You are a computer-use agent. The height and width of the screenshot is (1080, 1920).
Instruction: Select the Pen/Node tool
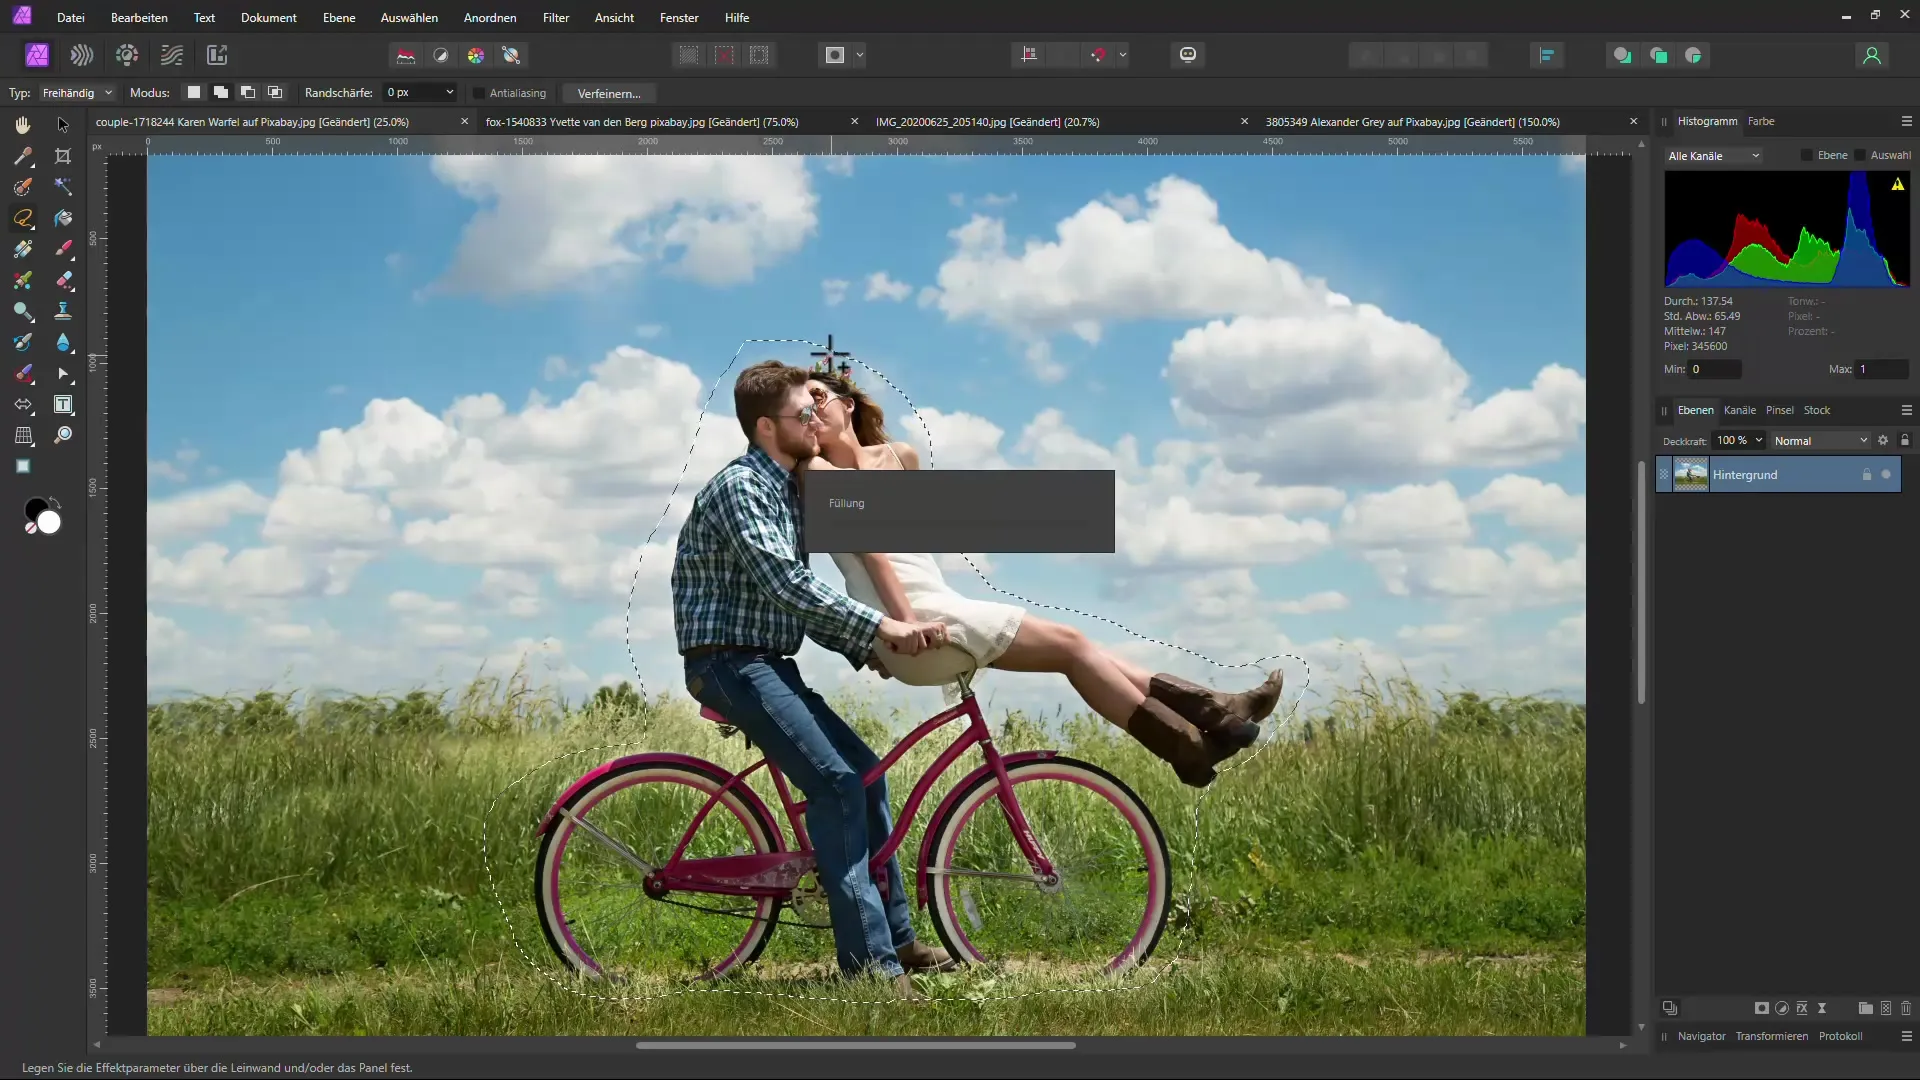tap(63, 373)
